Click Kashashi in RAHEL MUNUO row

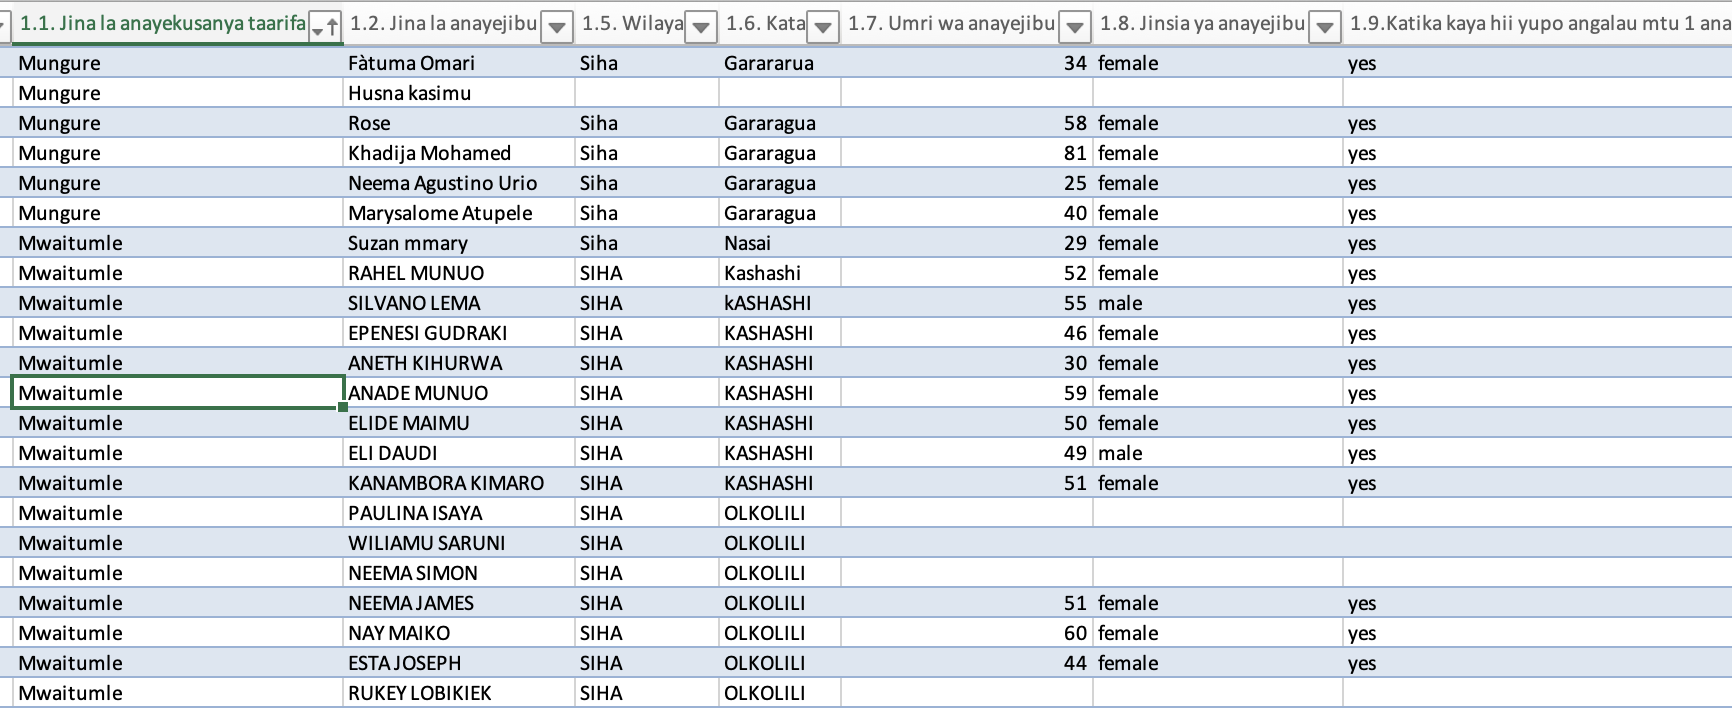pyautogui.click(x=780, y=273)
